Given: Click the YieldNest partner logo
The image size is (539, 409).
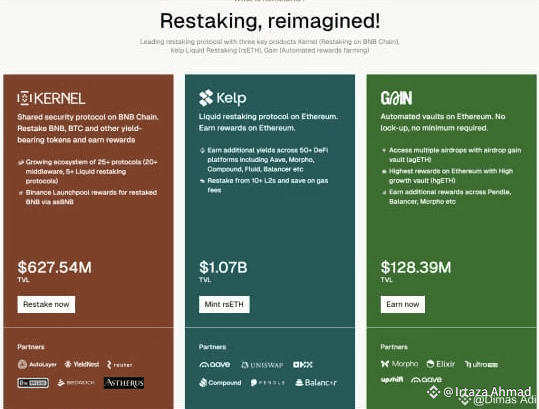Looking at the screenshot, I should [82, 364].
